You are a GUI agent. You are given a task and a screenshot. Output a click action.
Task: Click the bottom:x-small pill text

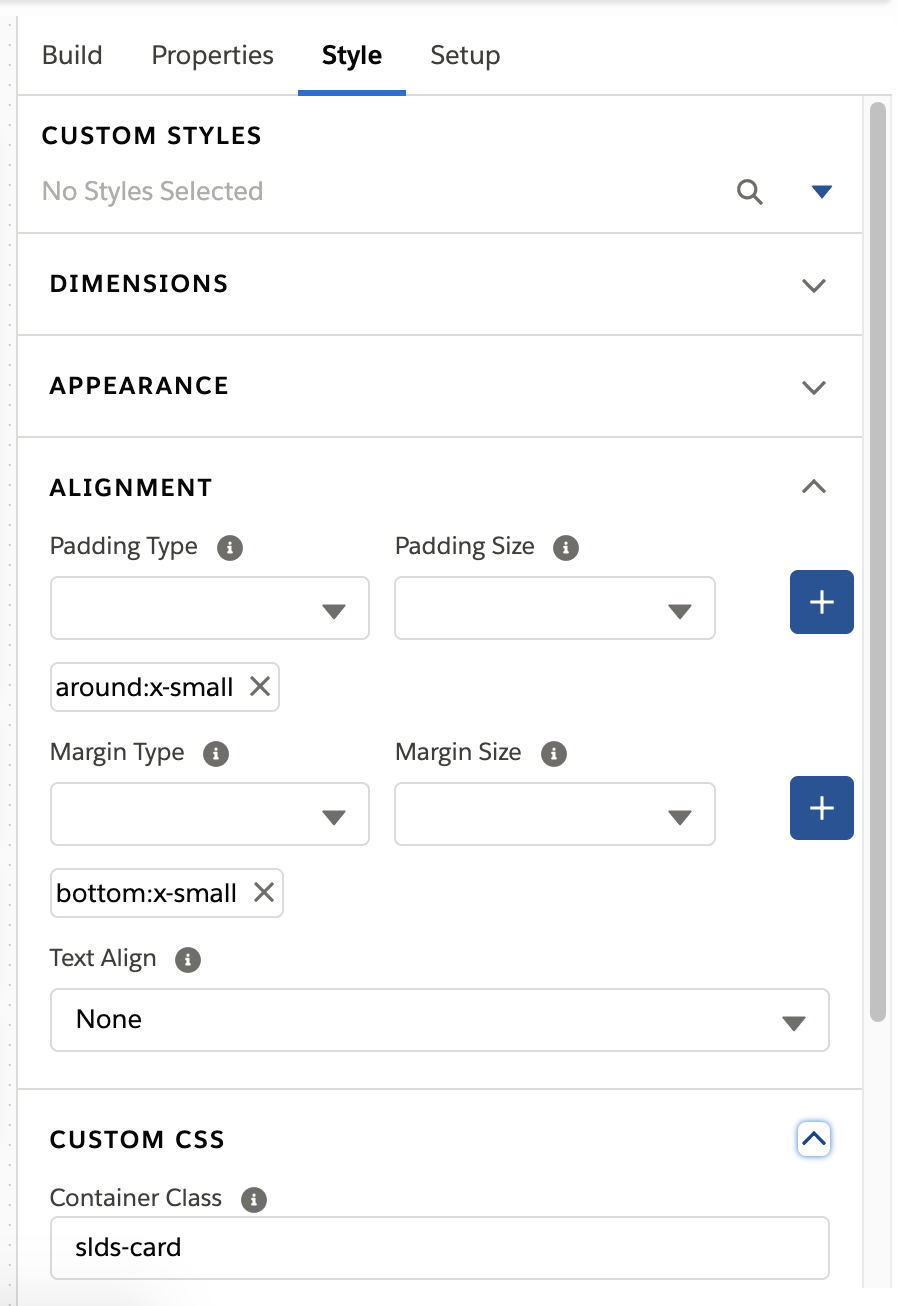coord(147,893)
